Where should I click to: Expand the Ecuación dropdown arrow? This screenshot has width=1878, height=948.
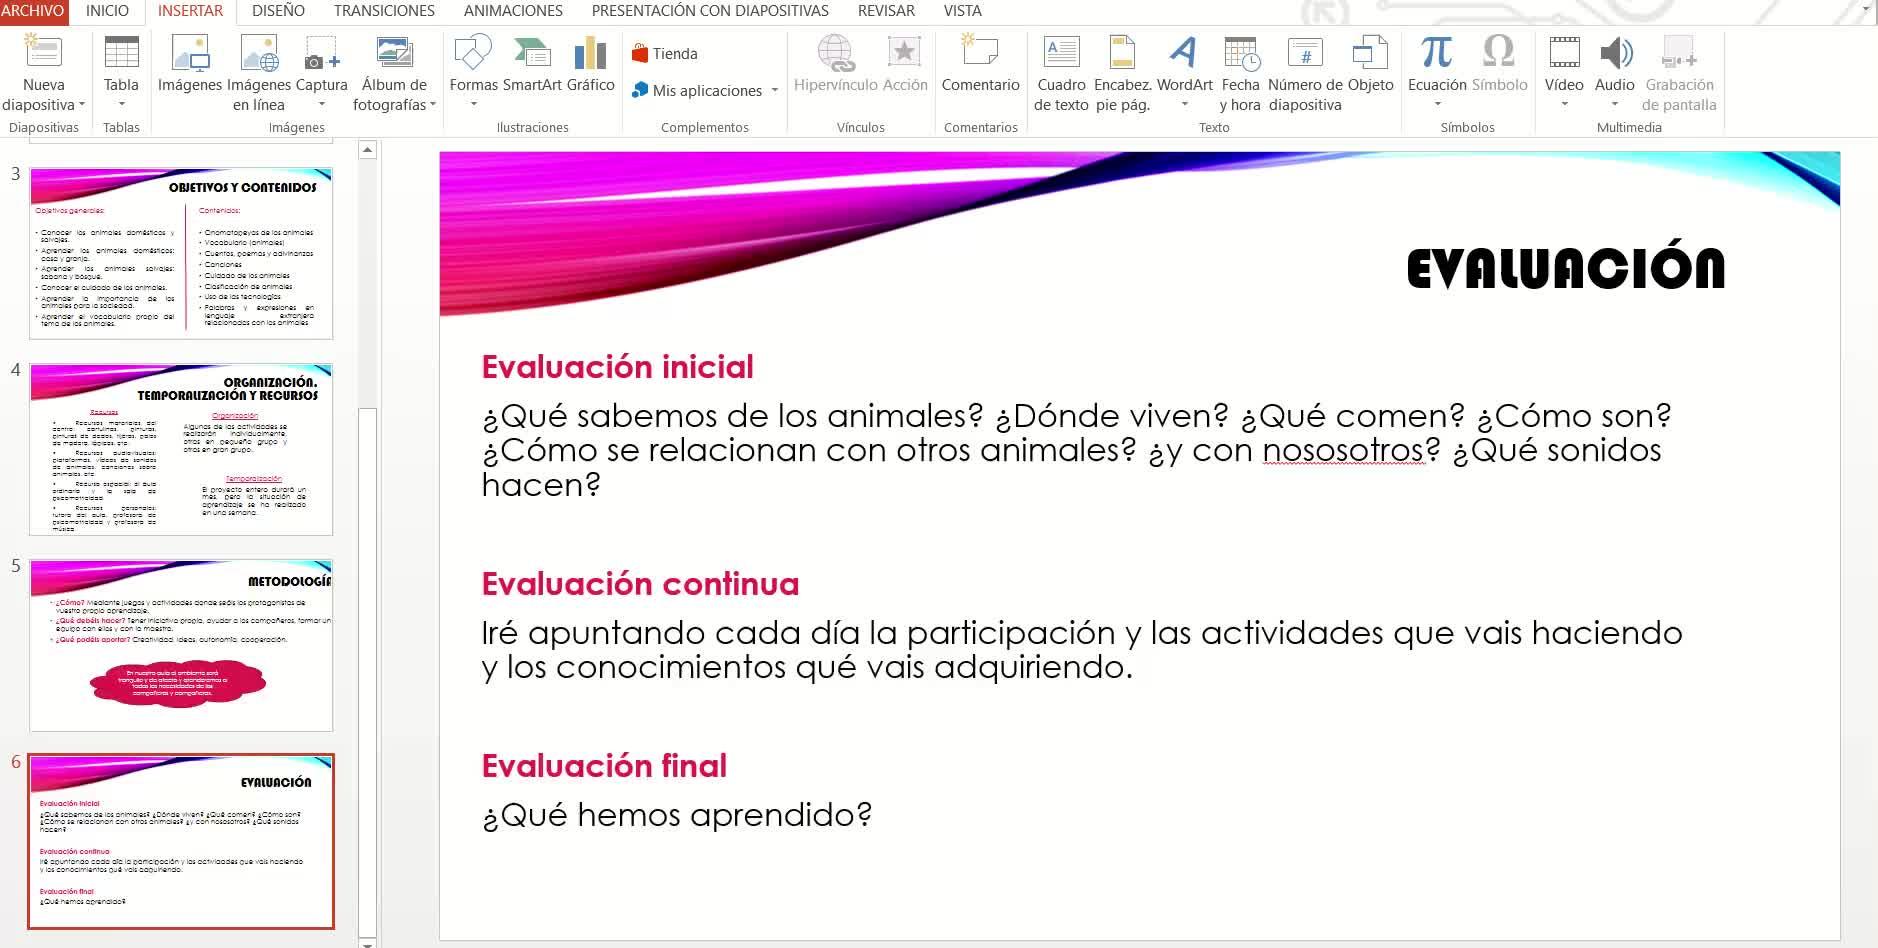point(1437,105)
